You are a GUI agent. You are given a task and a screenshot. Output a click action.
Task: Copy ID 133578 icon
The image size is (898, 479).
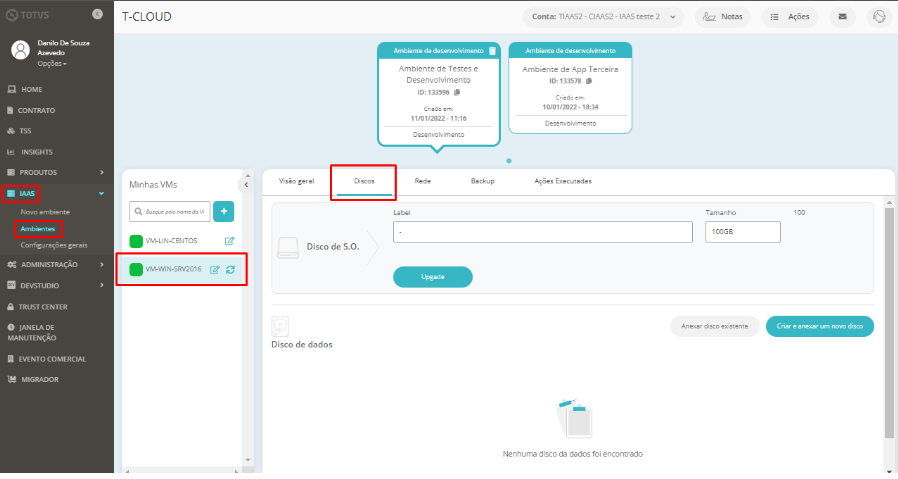click(589, 81)
